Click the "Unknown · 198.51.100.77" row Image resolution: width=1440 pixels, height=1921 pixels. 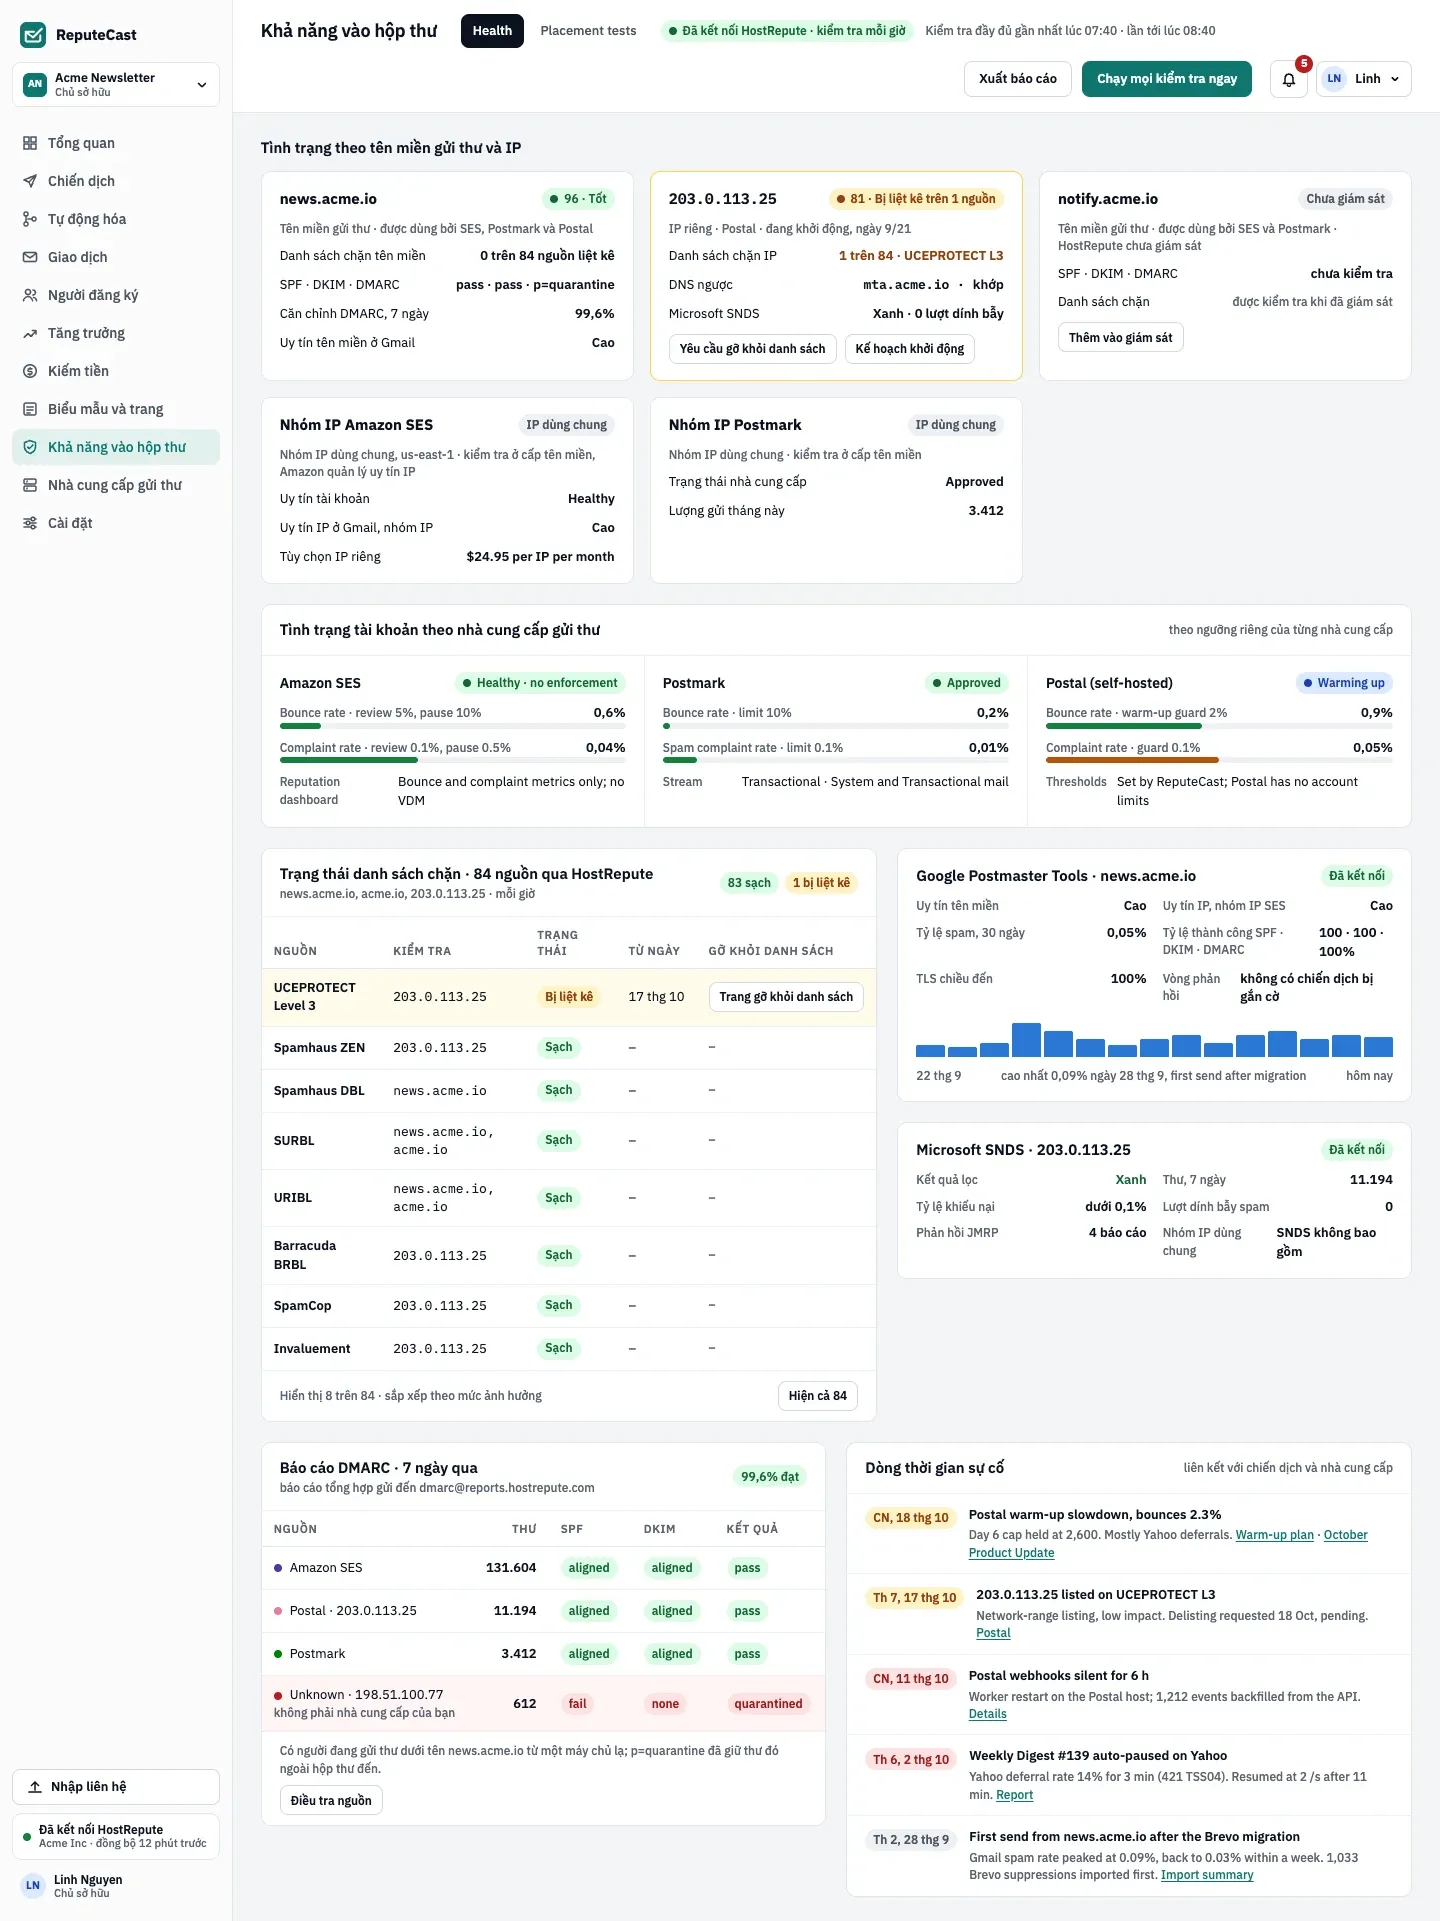click(x=543, y=1704)
